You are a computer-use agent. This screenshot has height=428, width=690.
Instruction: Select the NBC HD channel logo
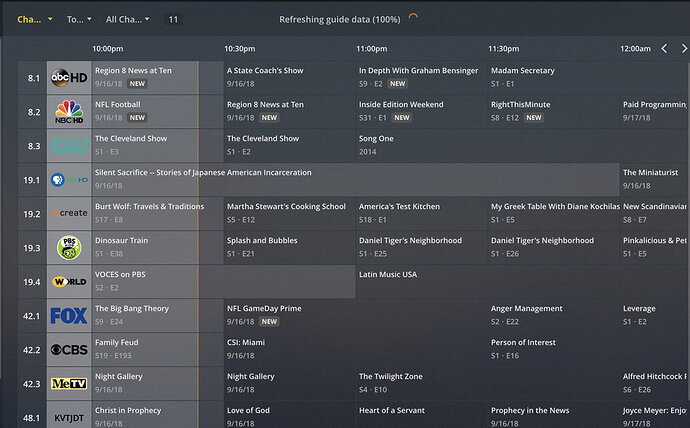coord(69,112)
